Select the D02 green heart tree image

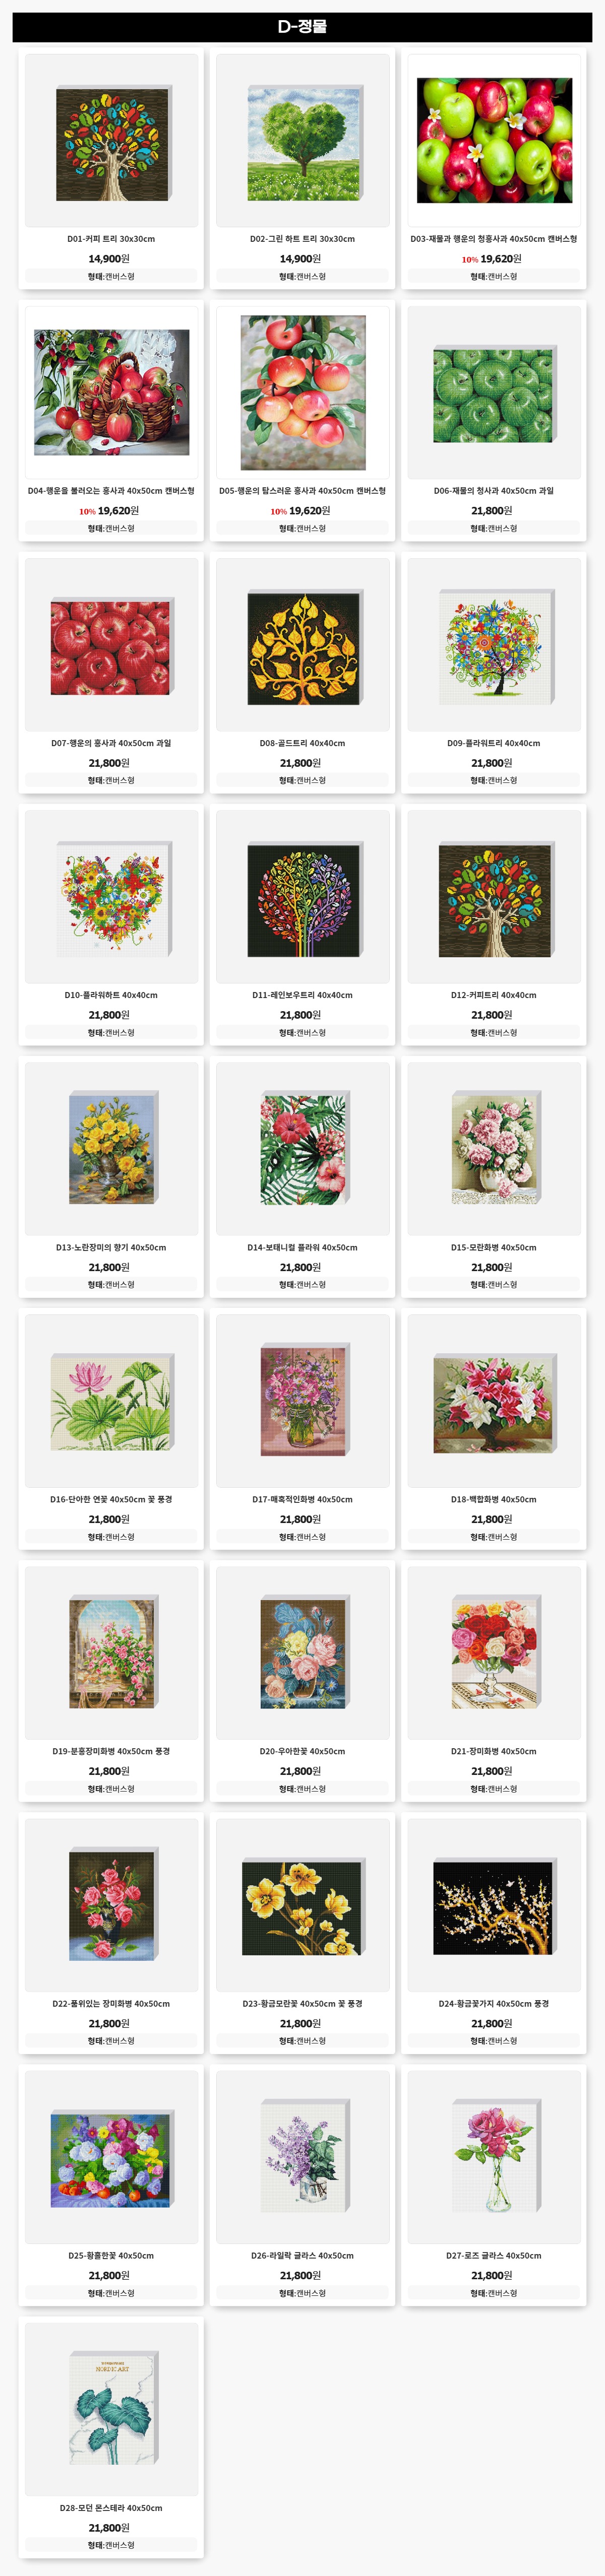point(303,141)
